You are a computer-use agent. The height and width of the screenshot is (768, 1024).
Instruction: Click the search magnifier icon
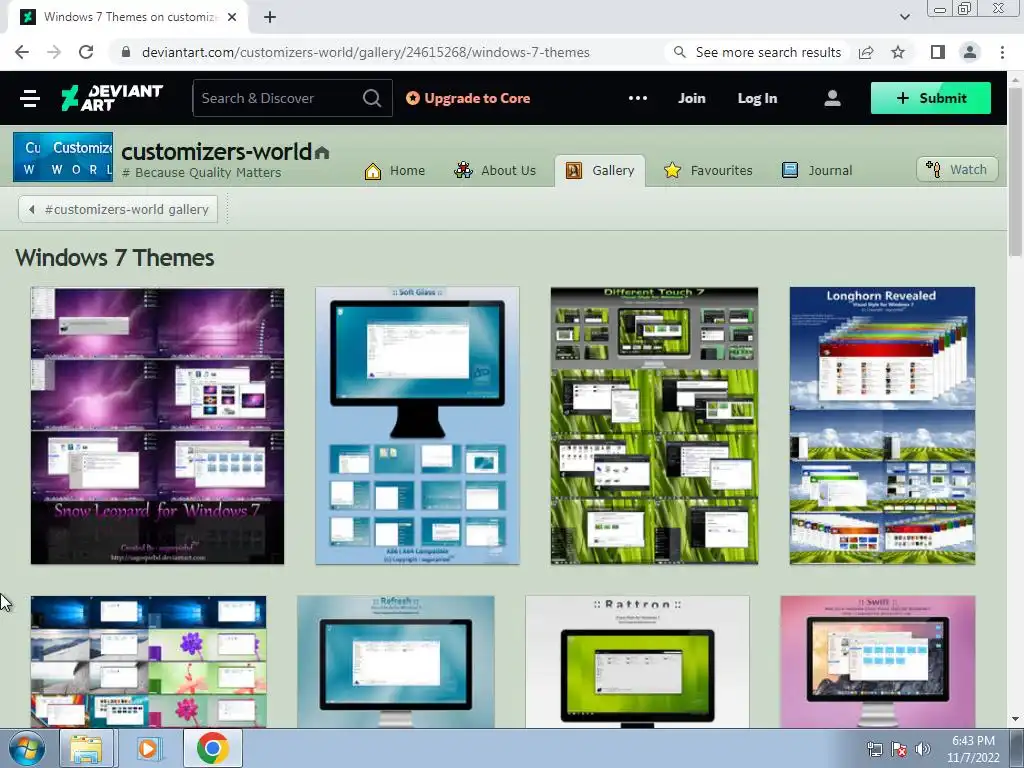(x=372, y=98)
